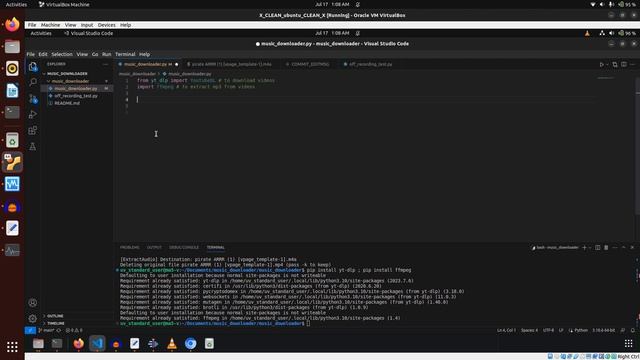Viewport: 640px width, 360px height.
Task: Open the Extensions view
Action: [x=33, y=131]
